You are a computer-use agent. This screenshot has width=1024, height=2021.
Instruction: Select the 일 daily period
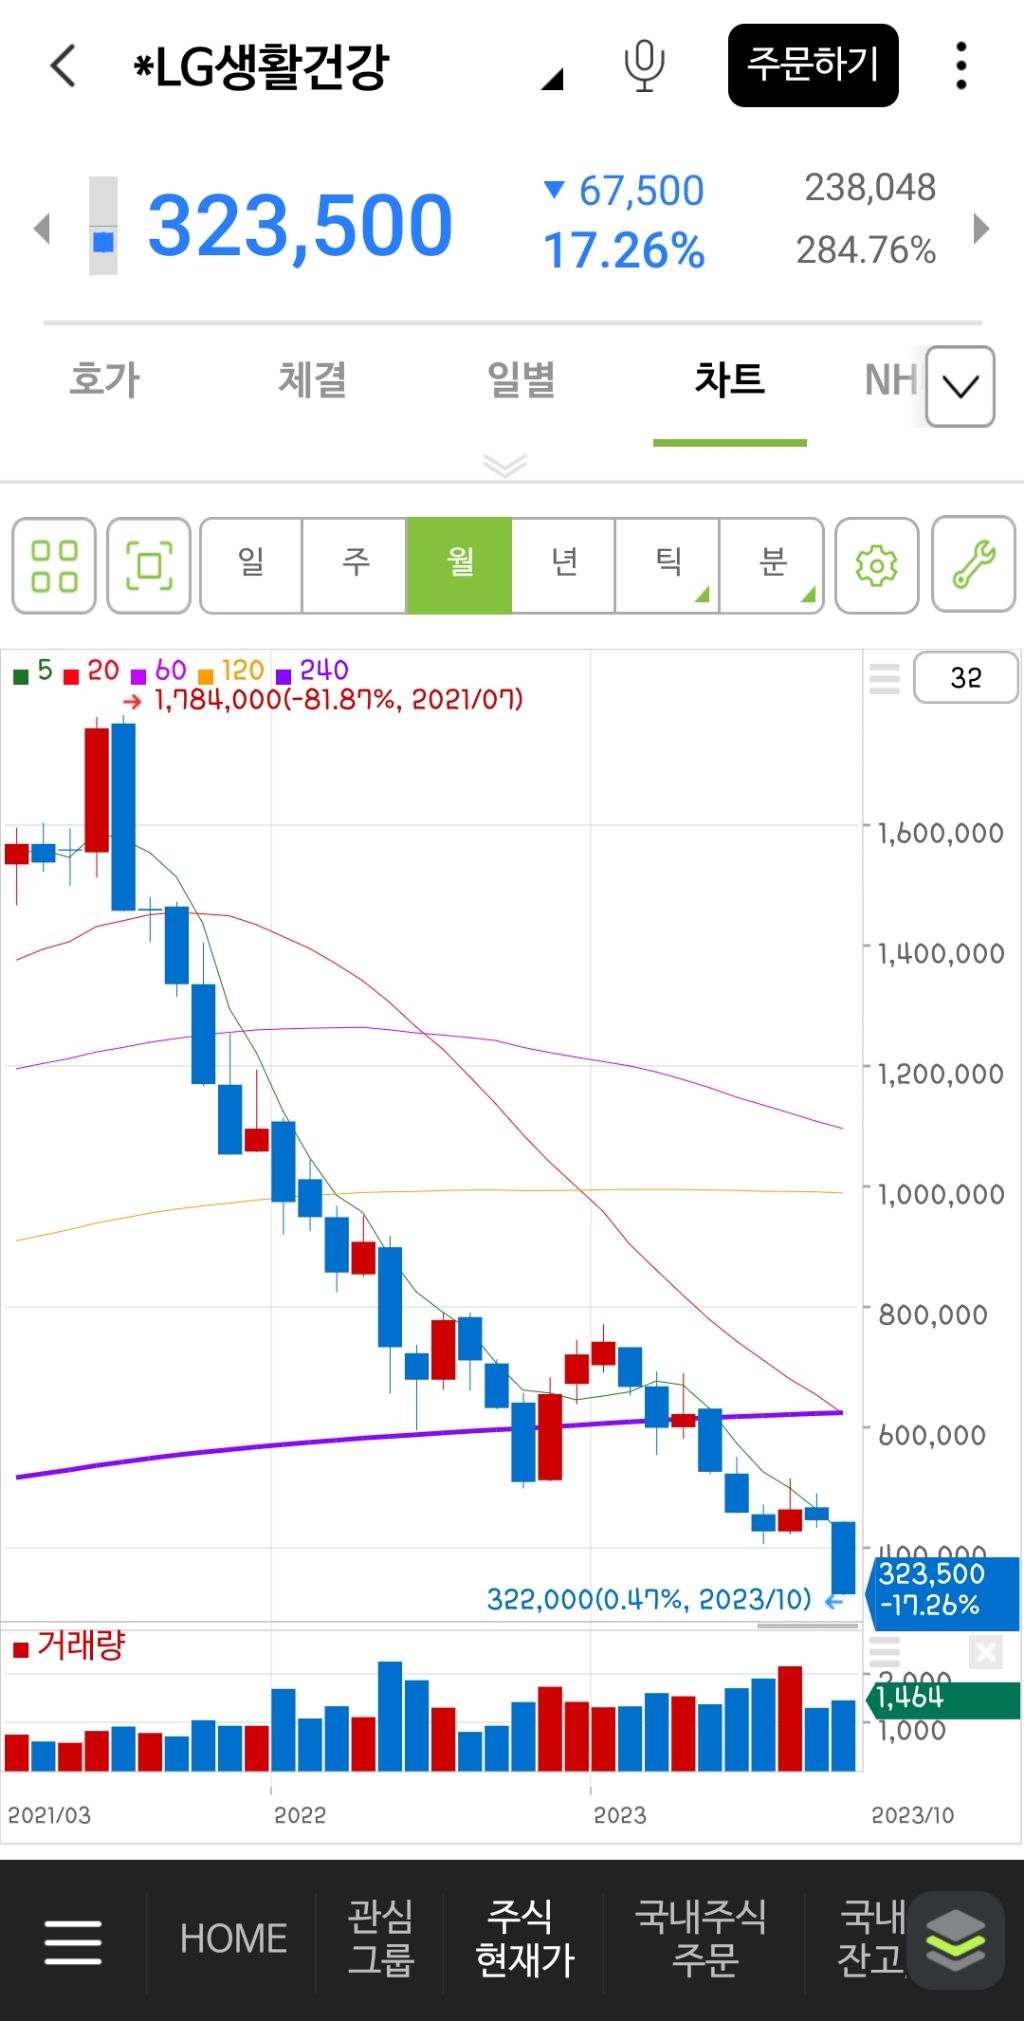point(251,565)
